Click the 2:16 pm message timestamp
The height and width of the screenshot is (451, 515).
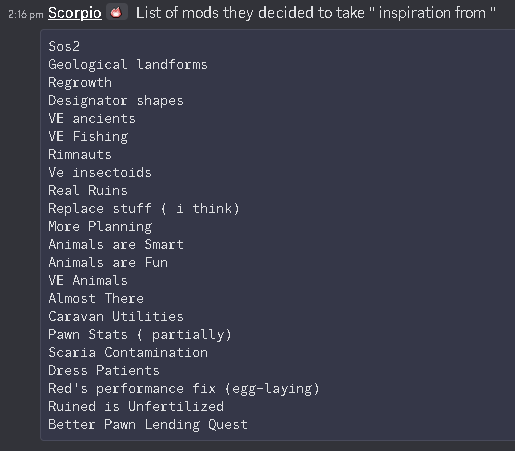coord(26,14)
